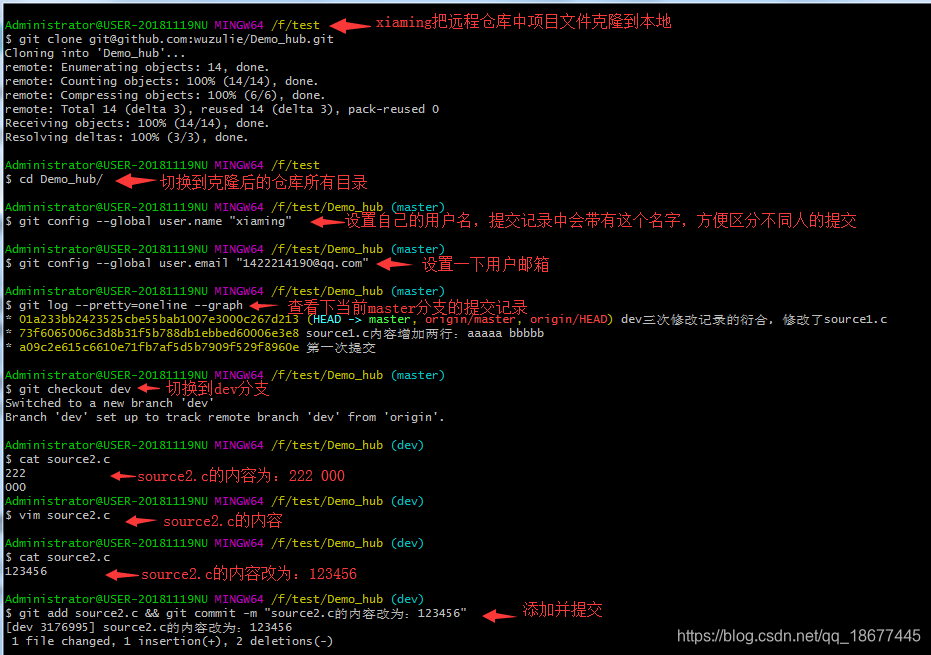931x655 pixels.
Task: Select the git config user.email command
Action: point(187,263)
